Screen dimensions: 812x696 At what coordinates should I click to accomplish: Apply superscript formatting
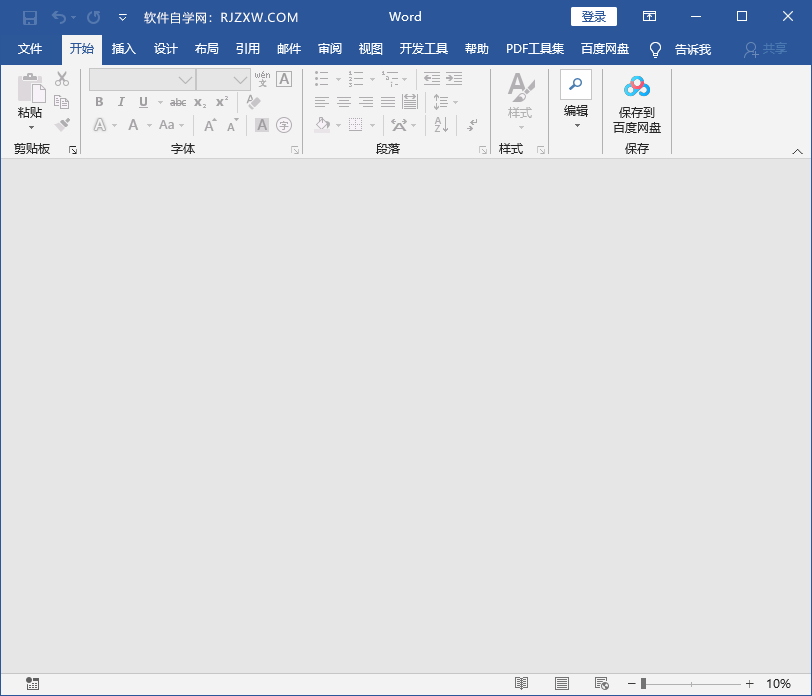pos(224,101)
